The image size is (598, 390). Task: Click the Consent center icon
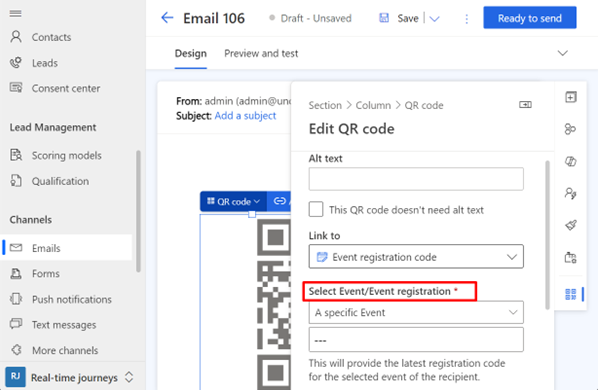click(x=16, y=88)
